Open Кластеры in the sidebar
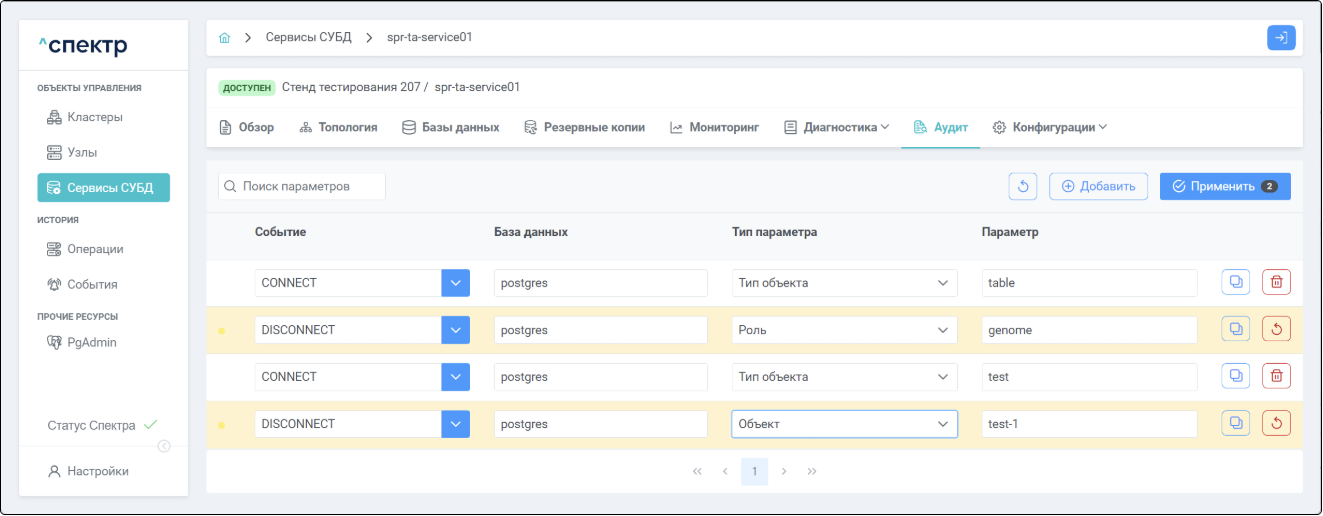The image size is (1323, 516). tap(95, 117)
